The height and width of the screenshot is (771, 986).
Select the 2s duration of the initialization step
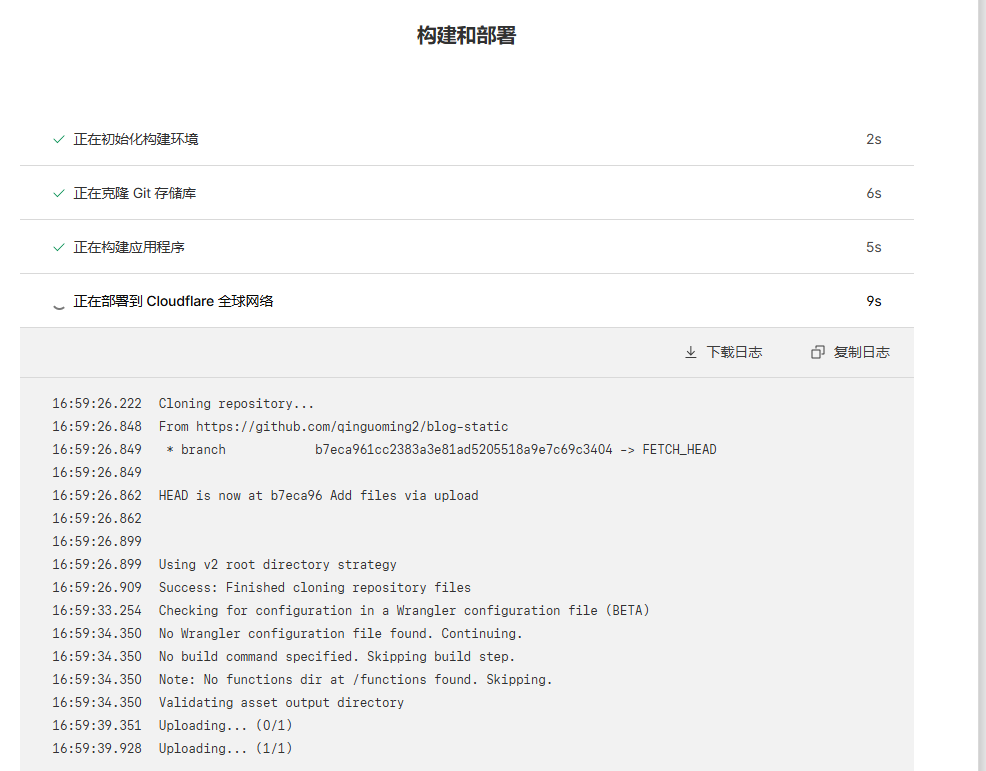[873, 139]
